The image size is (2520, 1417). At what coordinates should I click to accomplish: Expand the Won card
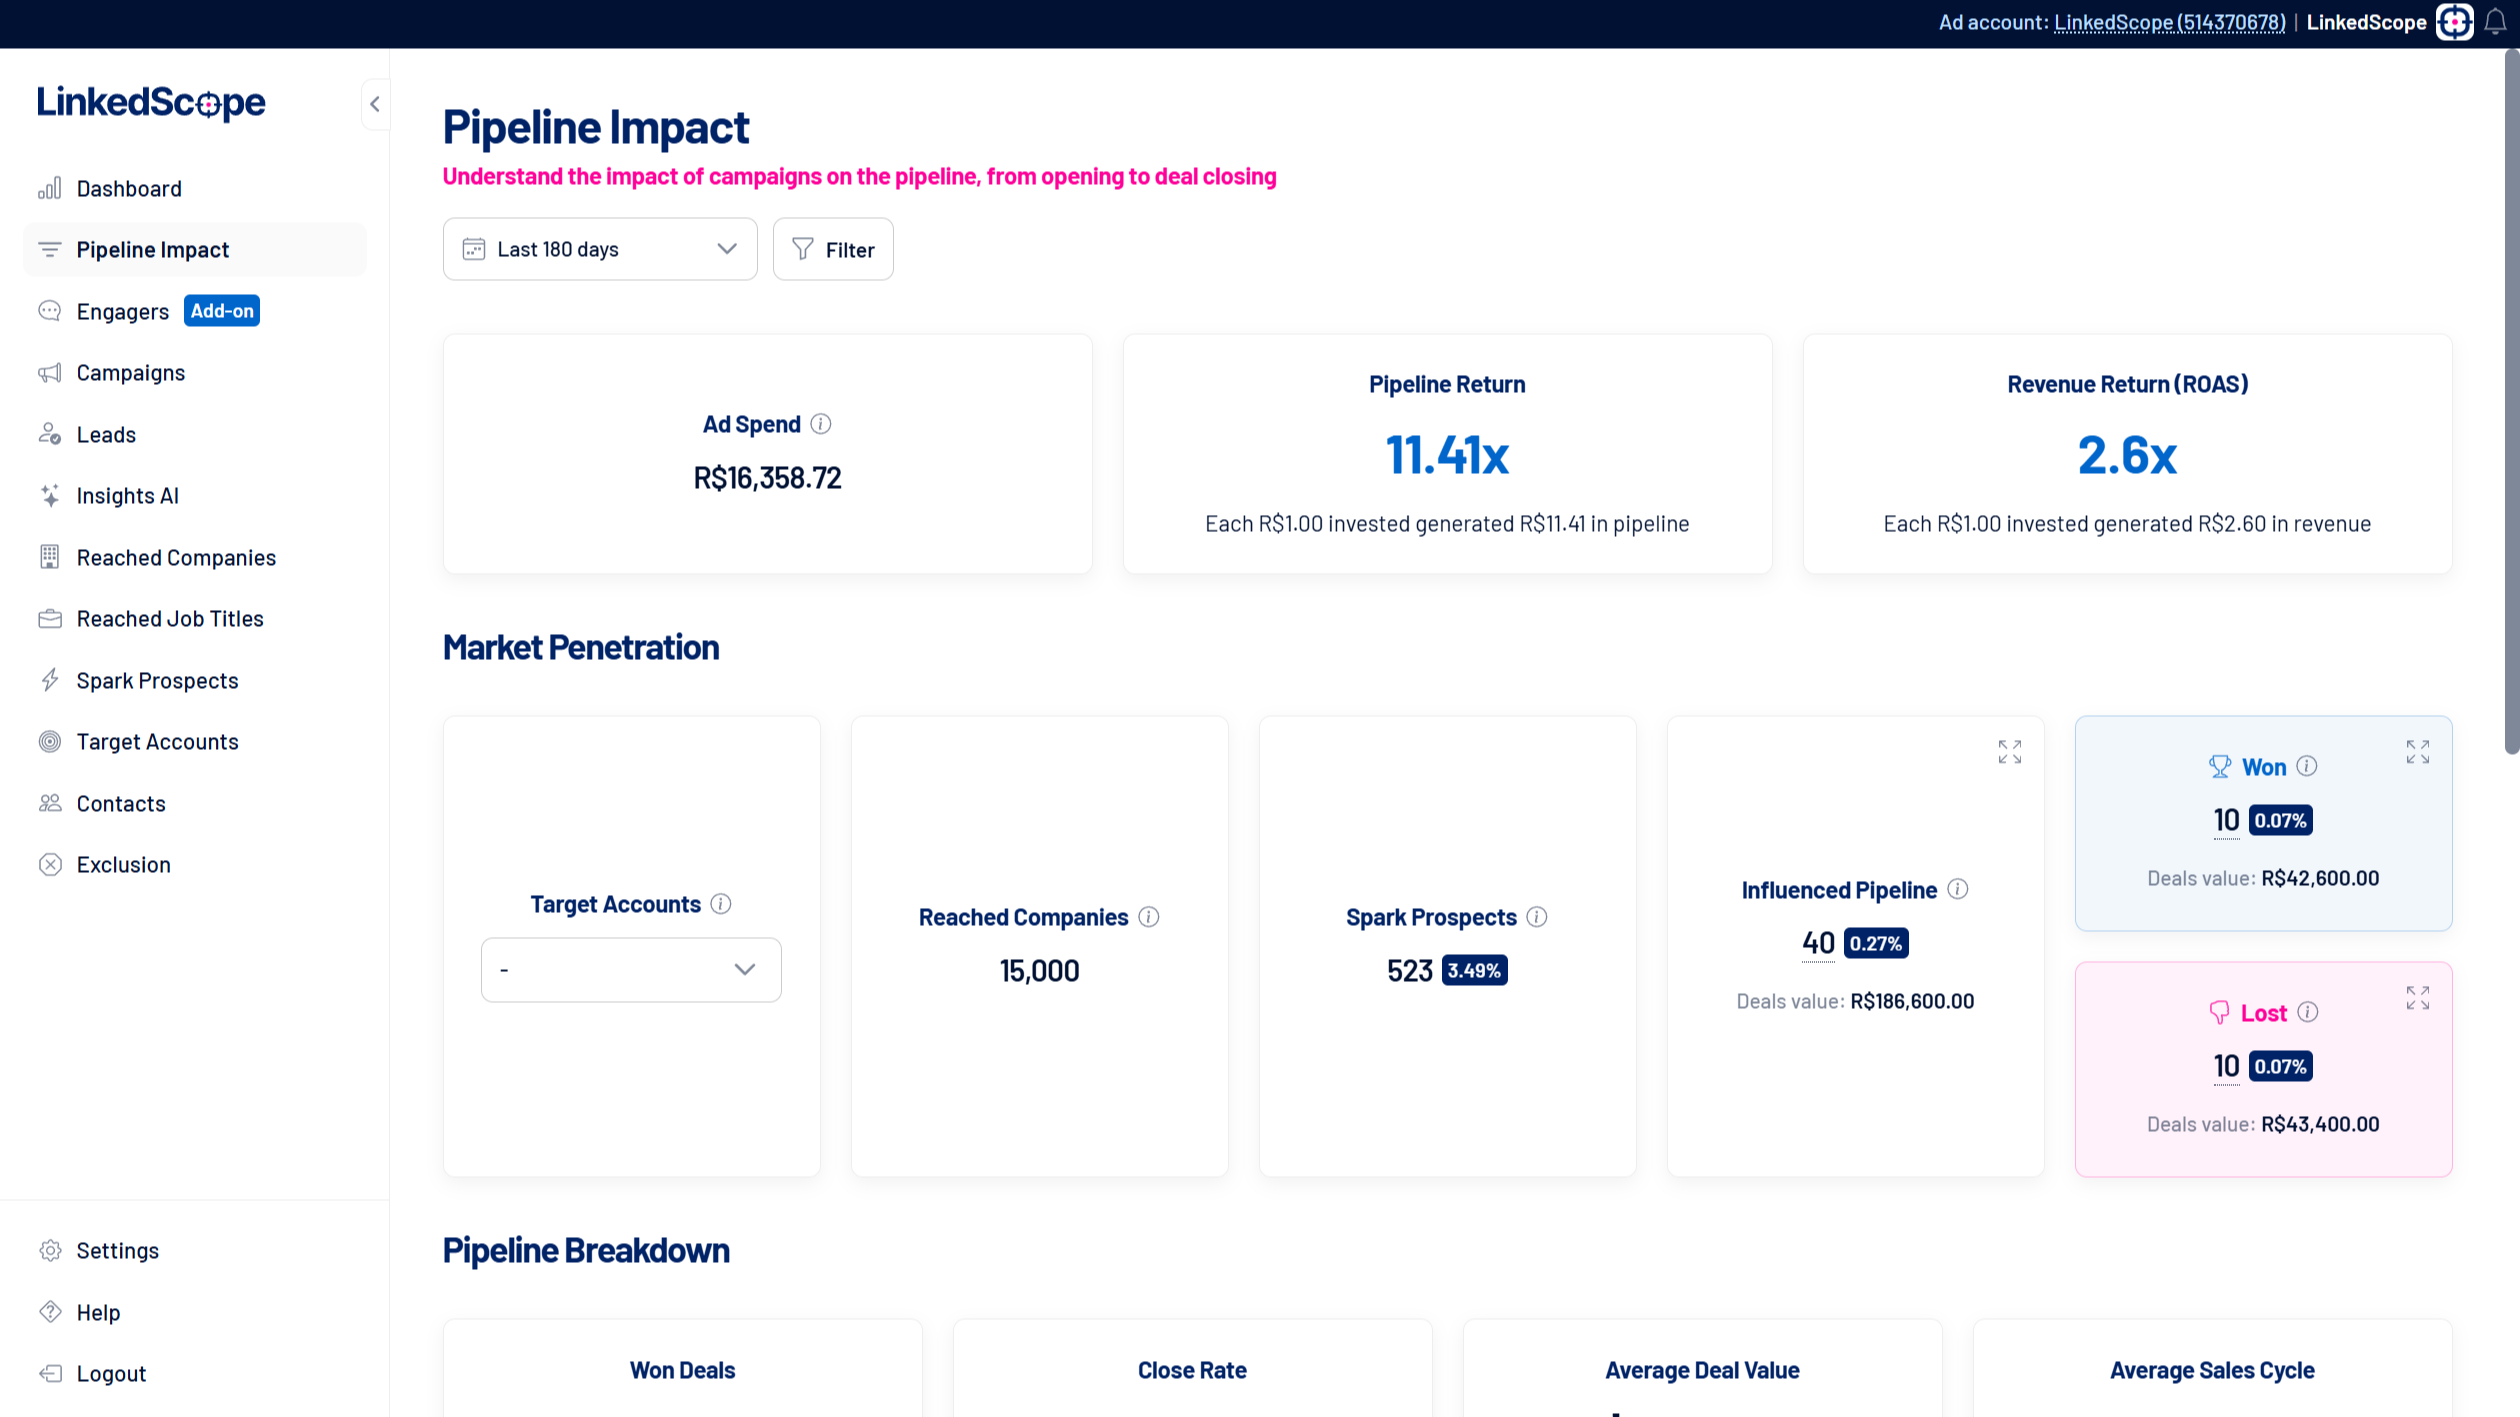click(2418, 752)
